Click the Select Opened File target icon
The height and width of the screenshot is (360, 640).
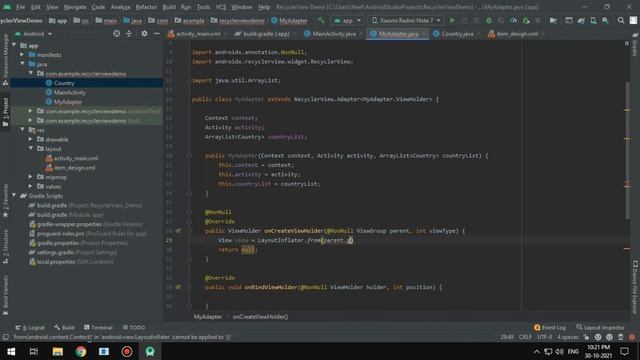pos(116,34)
